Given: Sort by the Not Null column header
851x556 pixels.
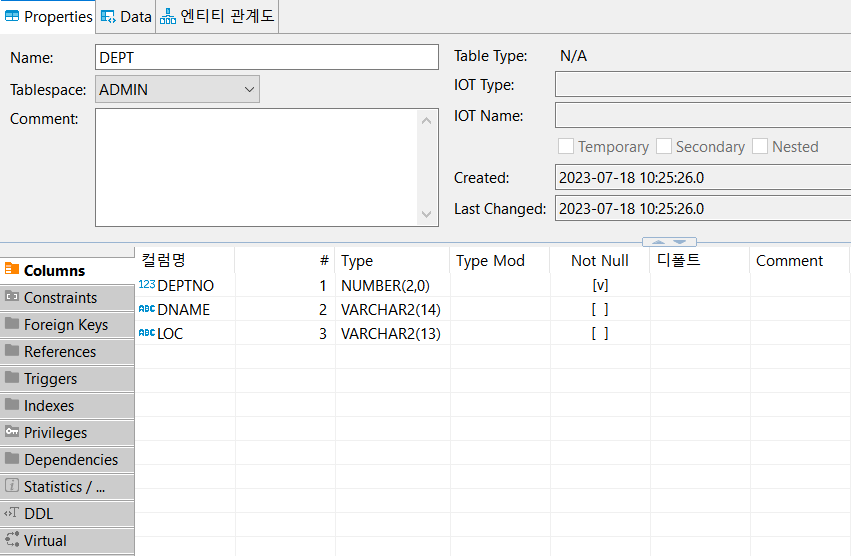Looking at the screenshot, I should 600,261.
